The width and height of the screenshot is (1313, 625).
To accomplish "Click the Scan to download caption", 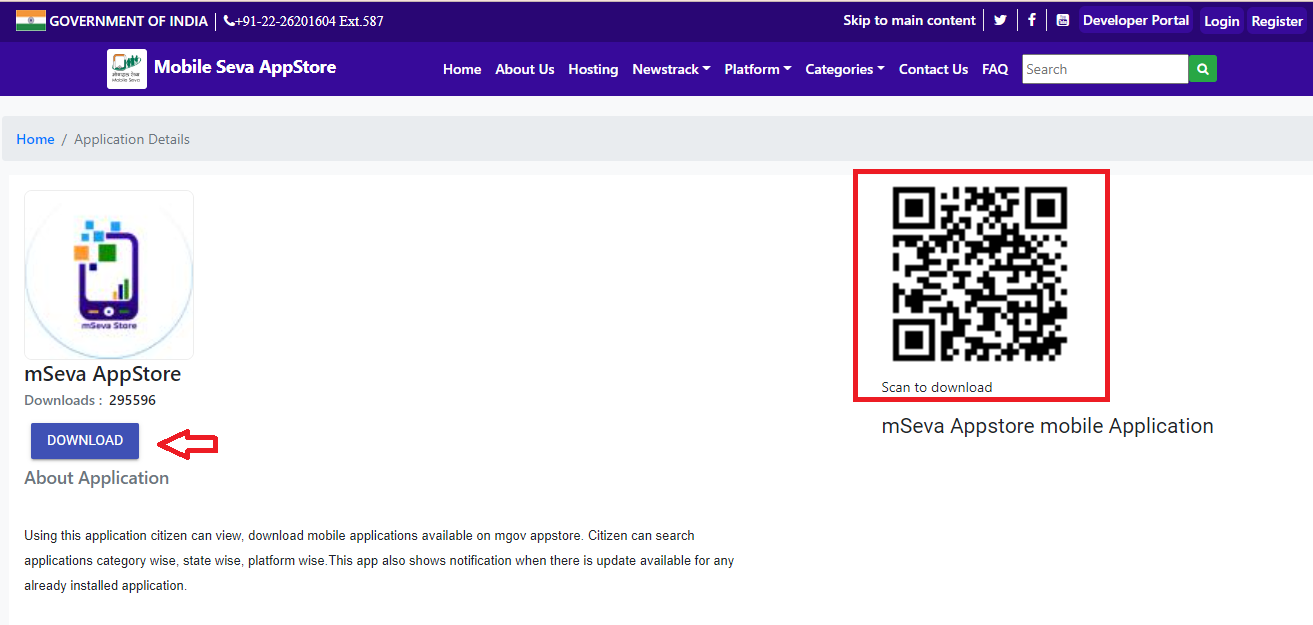I will [x=937, y=387].
